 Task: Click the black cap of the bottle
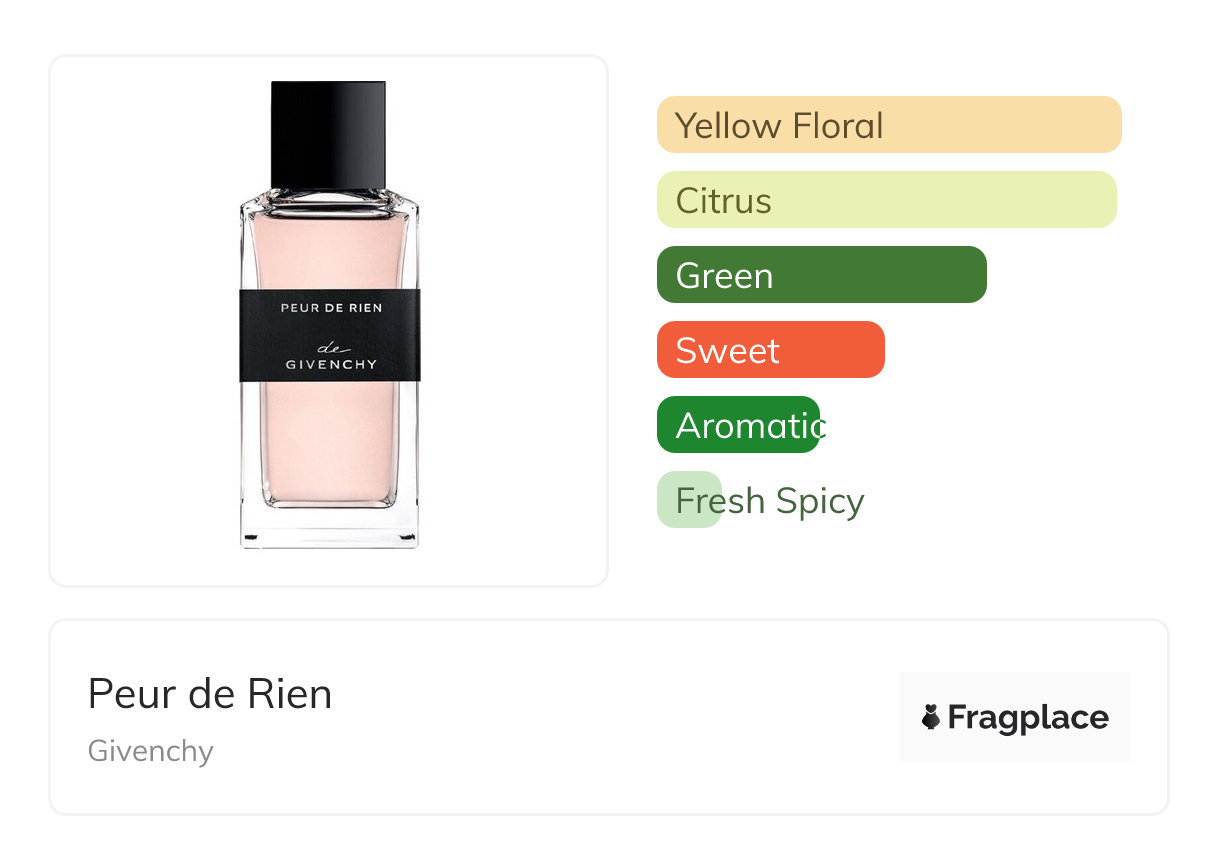[328, 134]
